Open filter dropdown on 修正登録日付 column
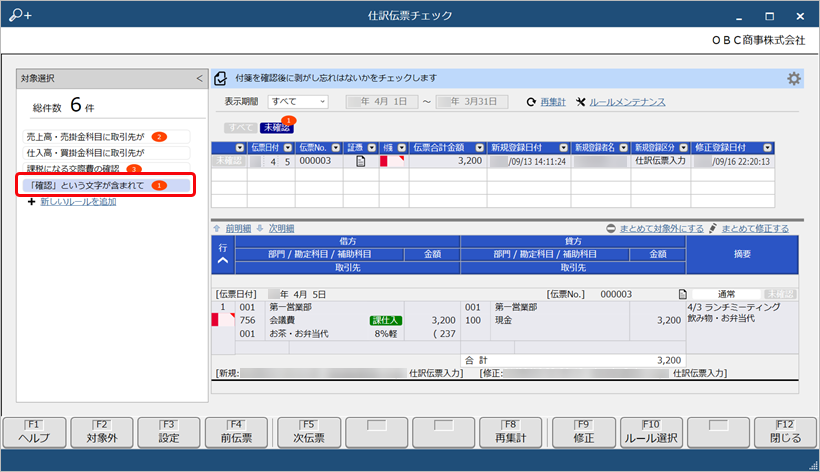The image size is (820, 472). tap(767, 148)
